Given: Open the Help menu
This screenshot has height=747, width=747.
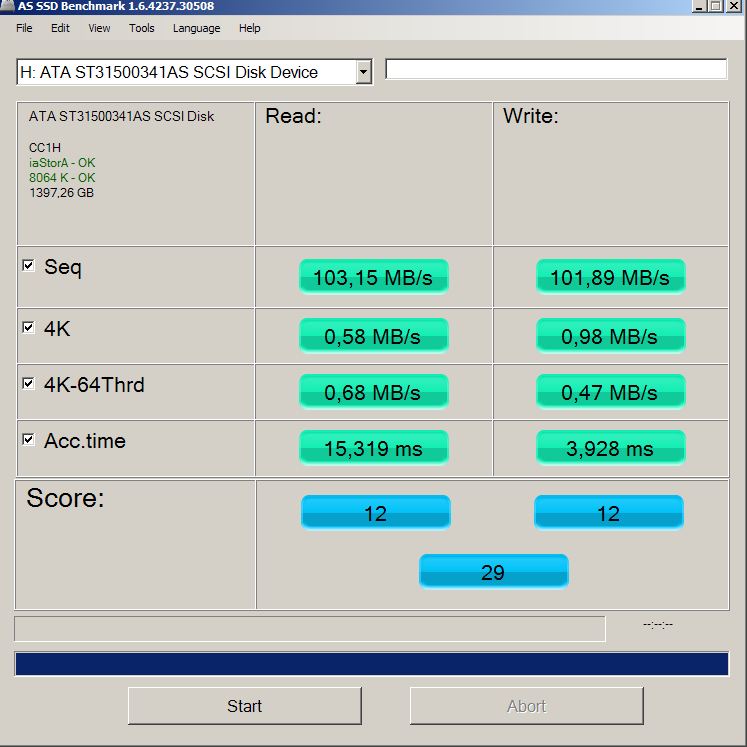Looking at the screenshot, I should click(250, 28).
